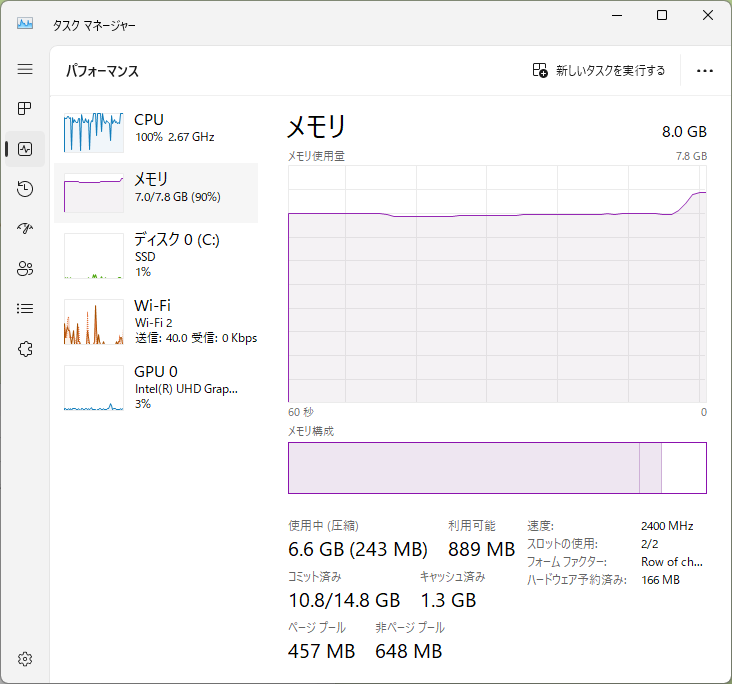This screenshot has height=684, width=732.
Task: Run new task button
Action: 599,70
